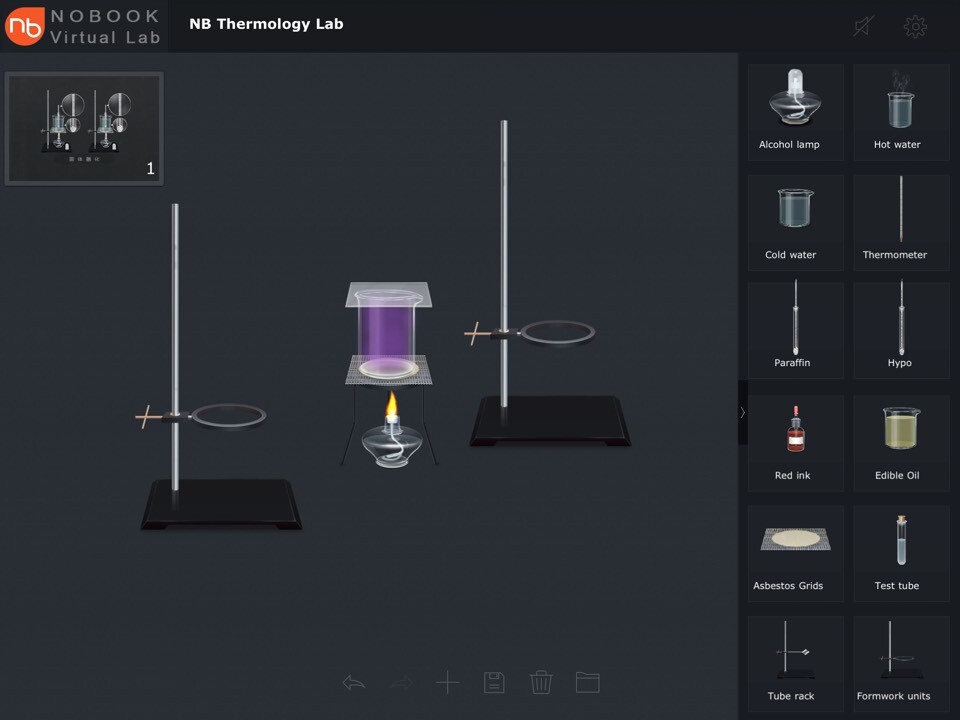Screen dimensions: 960x720
Task: Pick the Hot water beaker
Action: (900, 111)
